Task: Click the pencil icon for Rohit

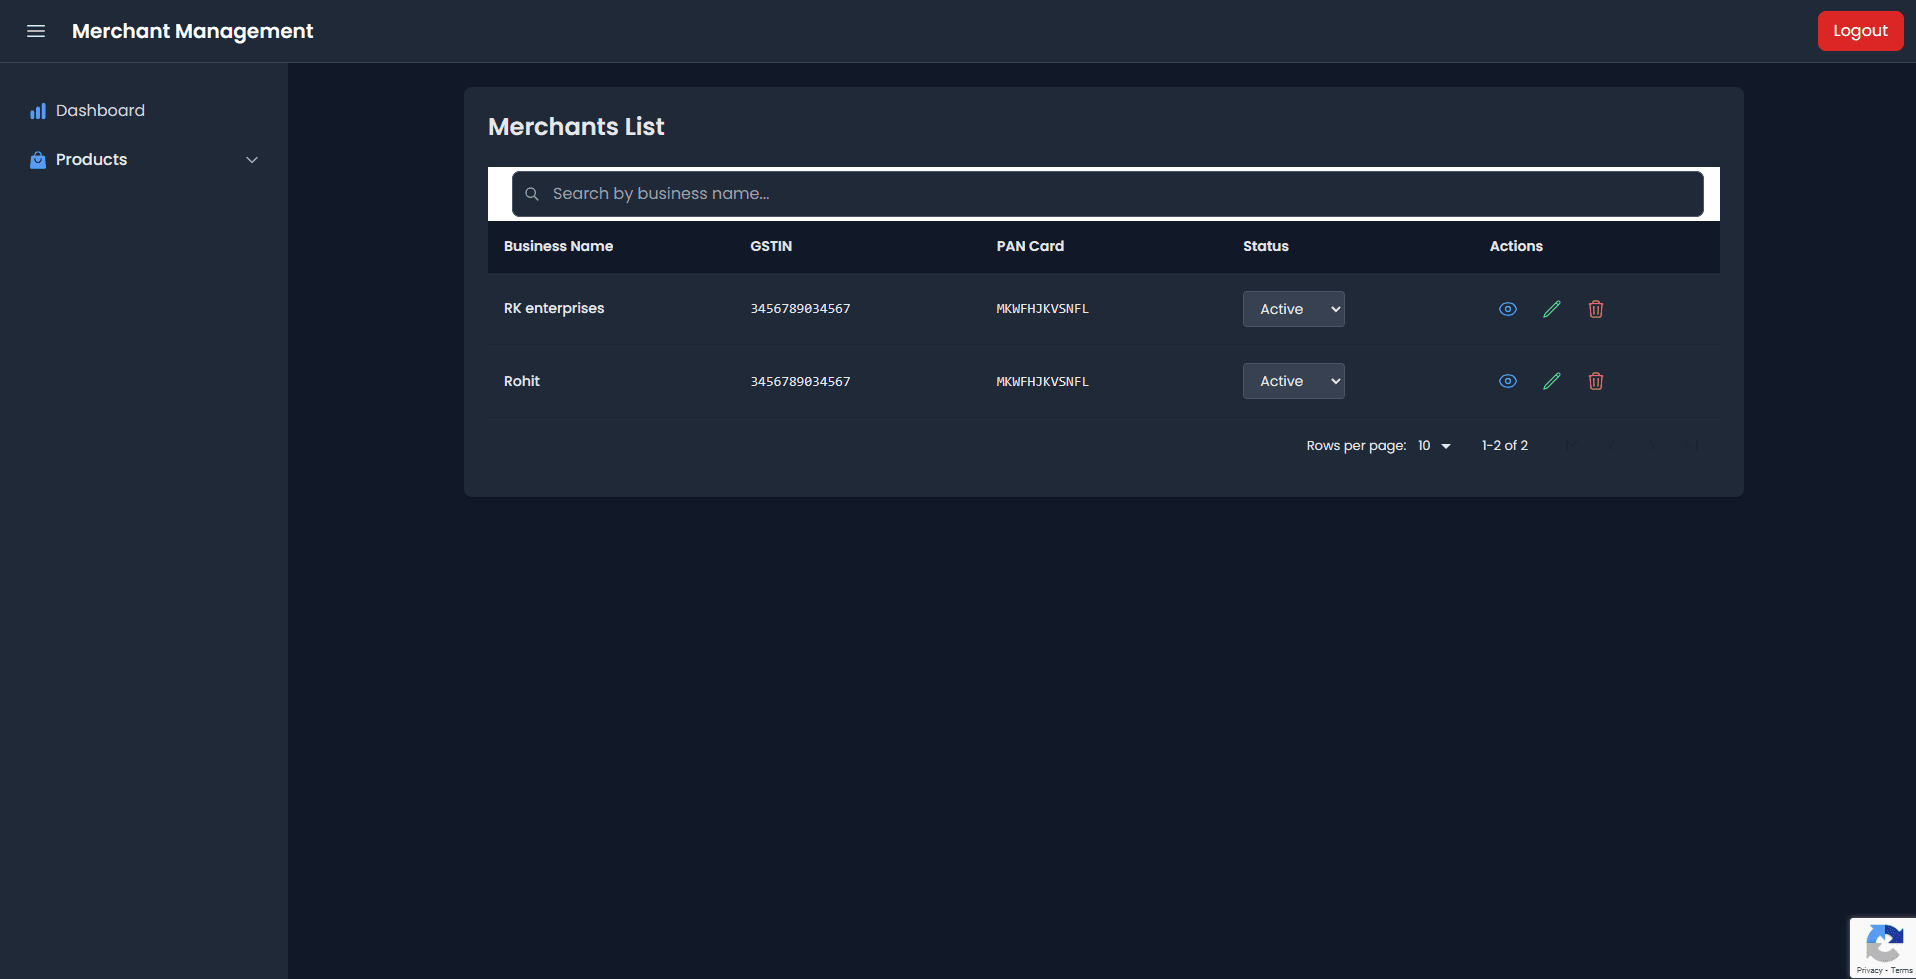Action: tap(1551, 381)
